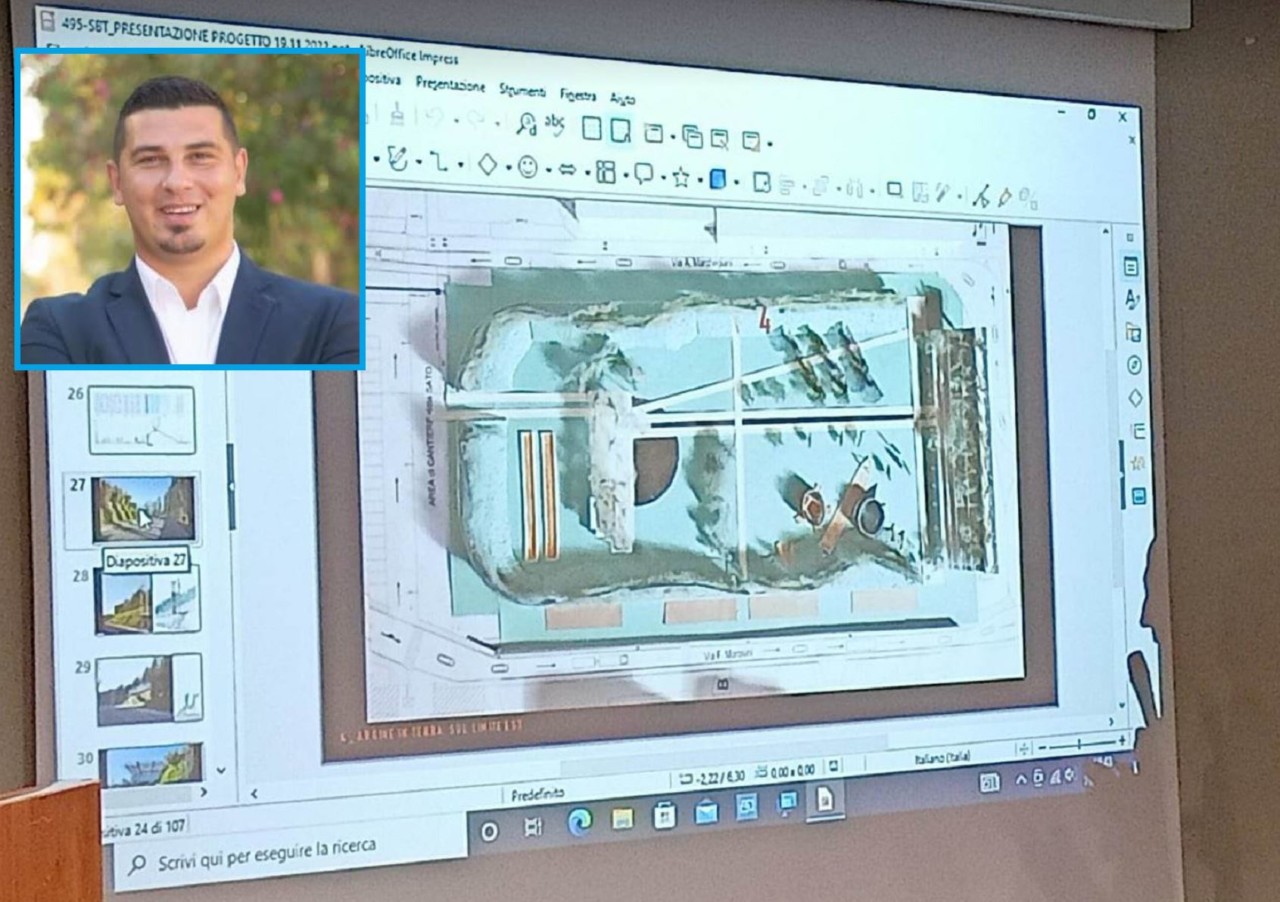Select the curves and polygons draw tool
Viewport: 1280px width, 902px height.
tap(398, 158)
